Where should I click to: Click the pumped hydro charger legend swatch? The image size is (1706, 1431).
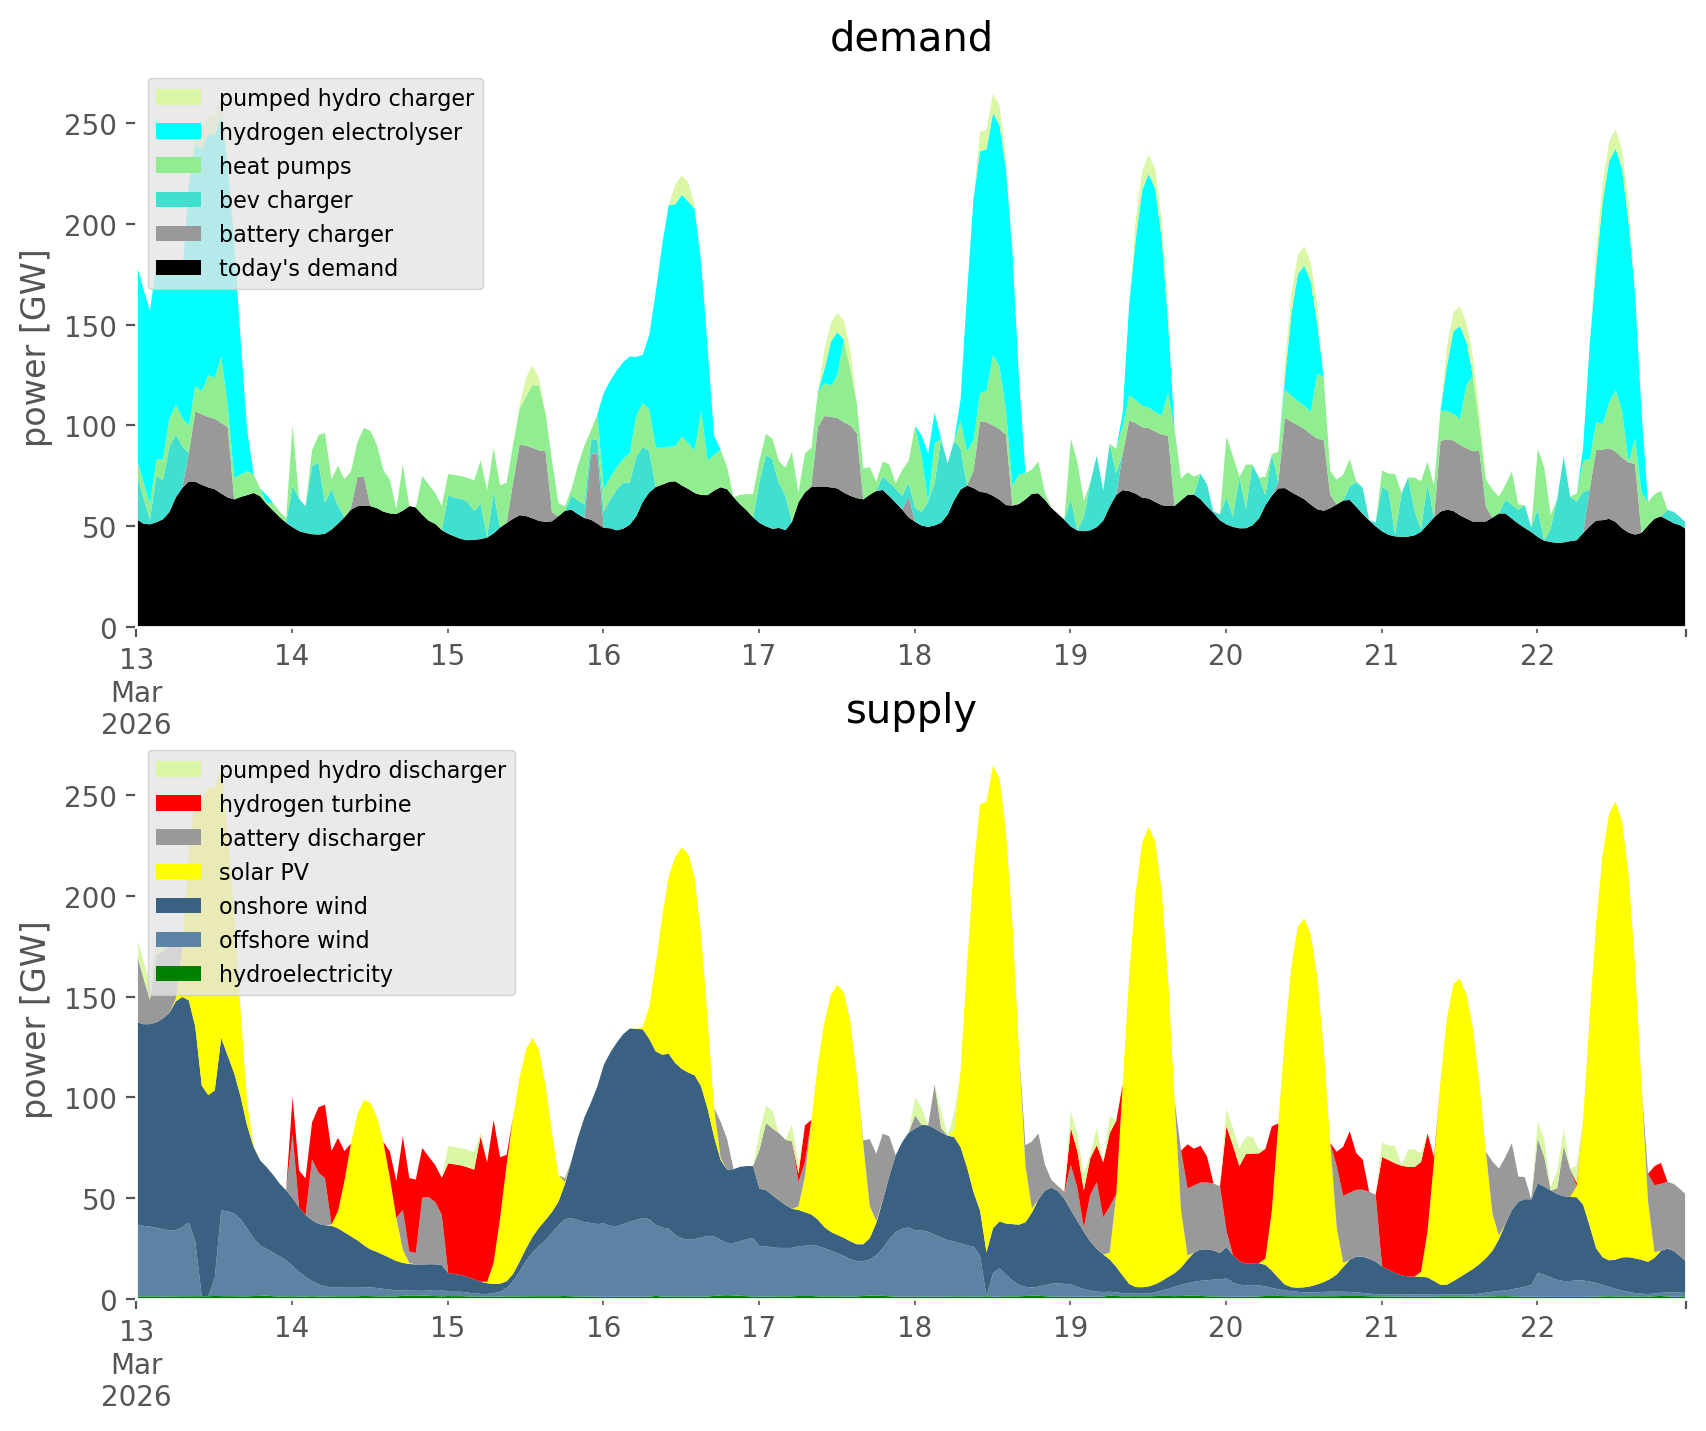point(180,98)
